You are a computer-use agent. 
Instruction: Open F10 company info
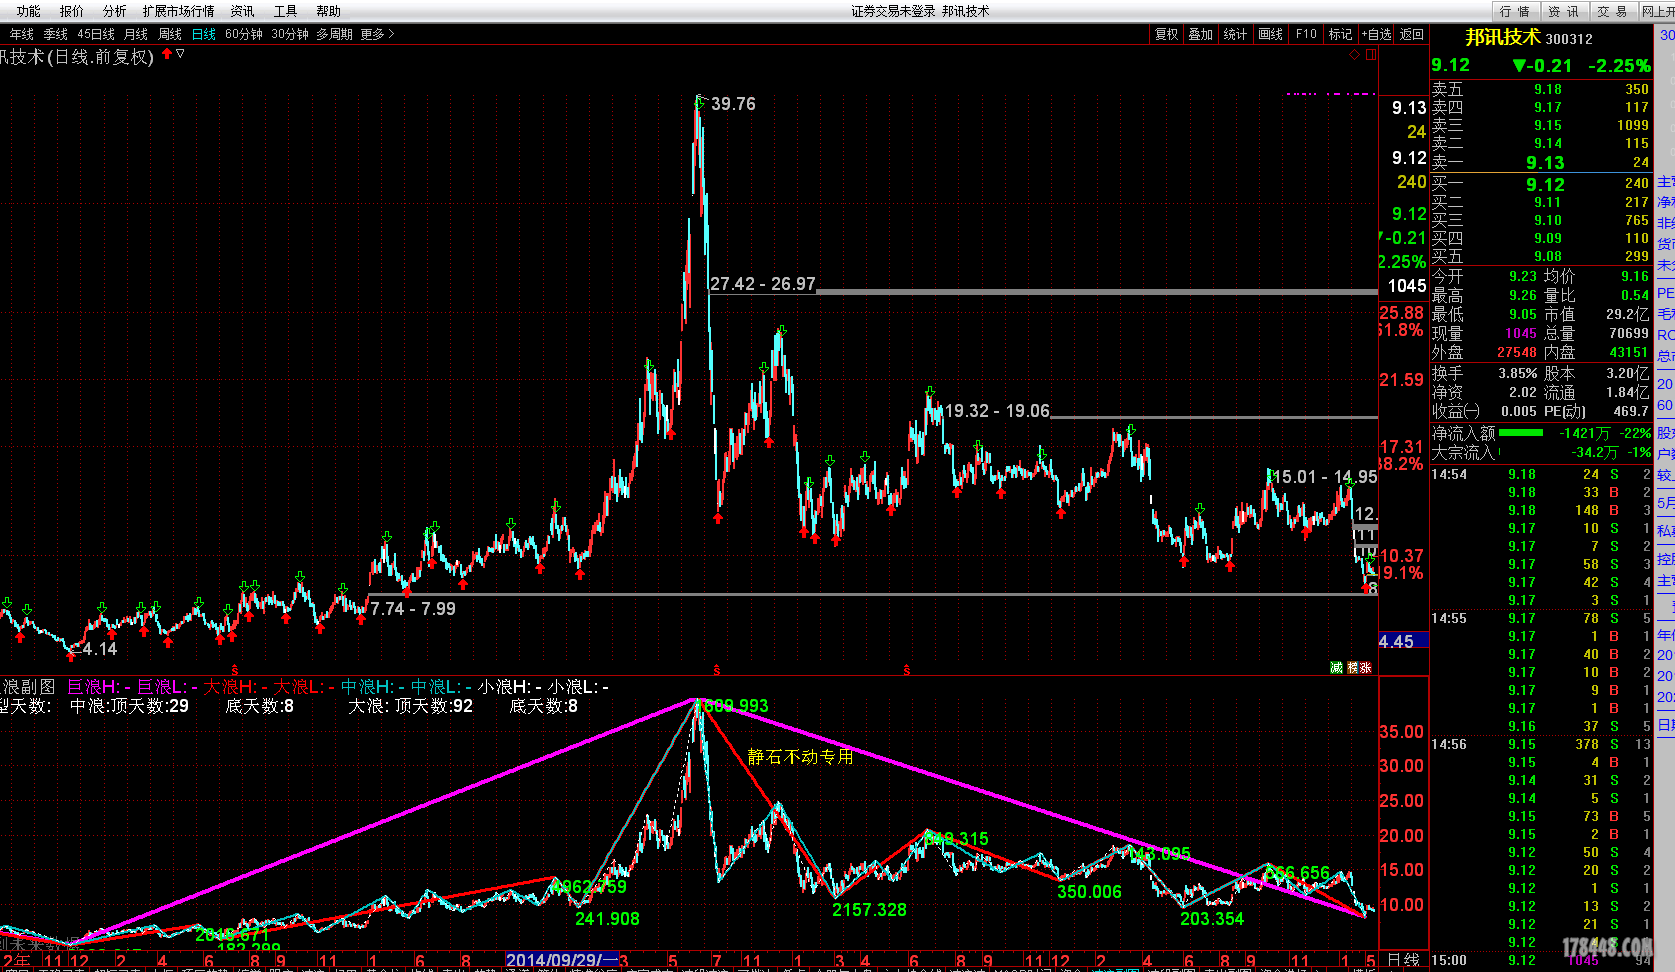1306,34
